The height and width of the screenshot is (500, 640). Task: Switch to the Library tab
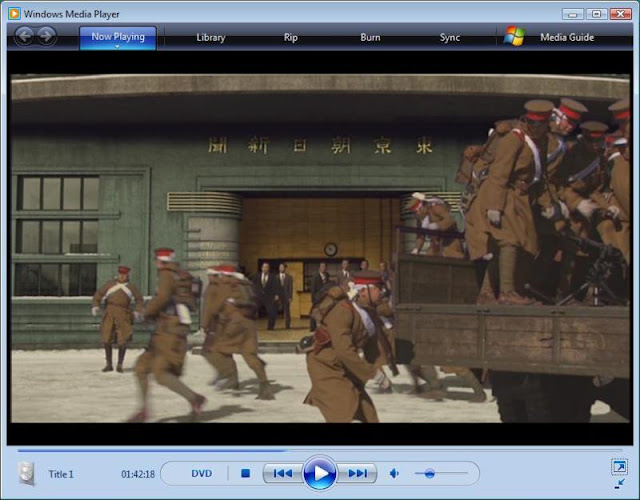pyautogui.click(x=211, y=38)
